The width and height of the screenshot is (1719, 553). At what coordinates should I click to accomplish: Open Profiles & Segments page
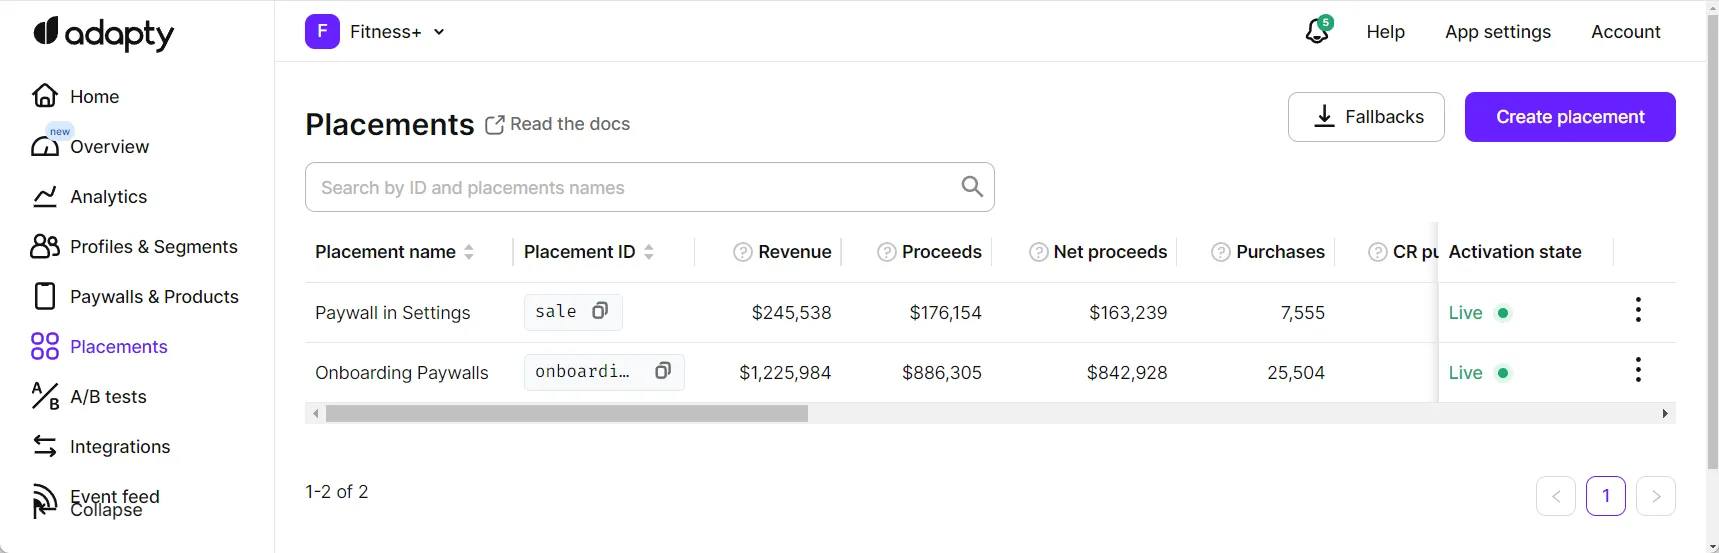pos(153,247)
